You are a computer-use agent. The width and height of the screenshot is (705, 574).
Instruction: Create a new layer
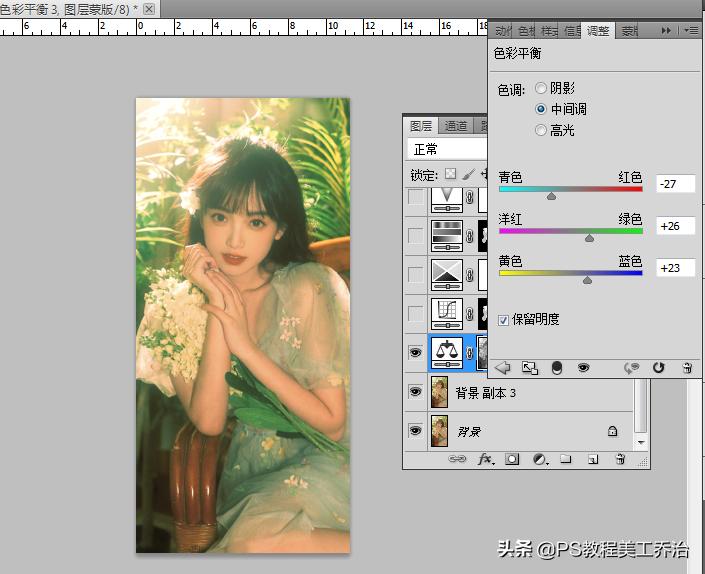(593, 459)
